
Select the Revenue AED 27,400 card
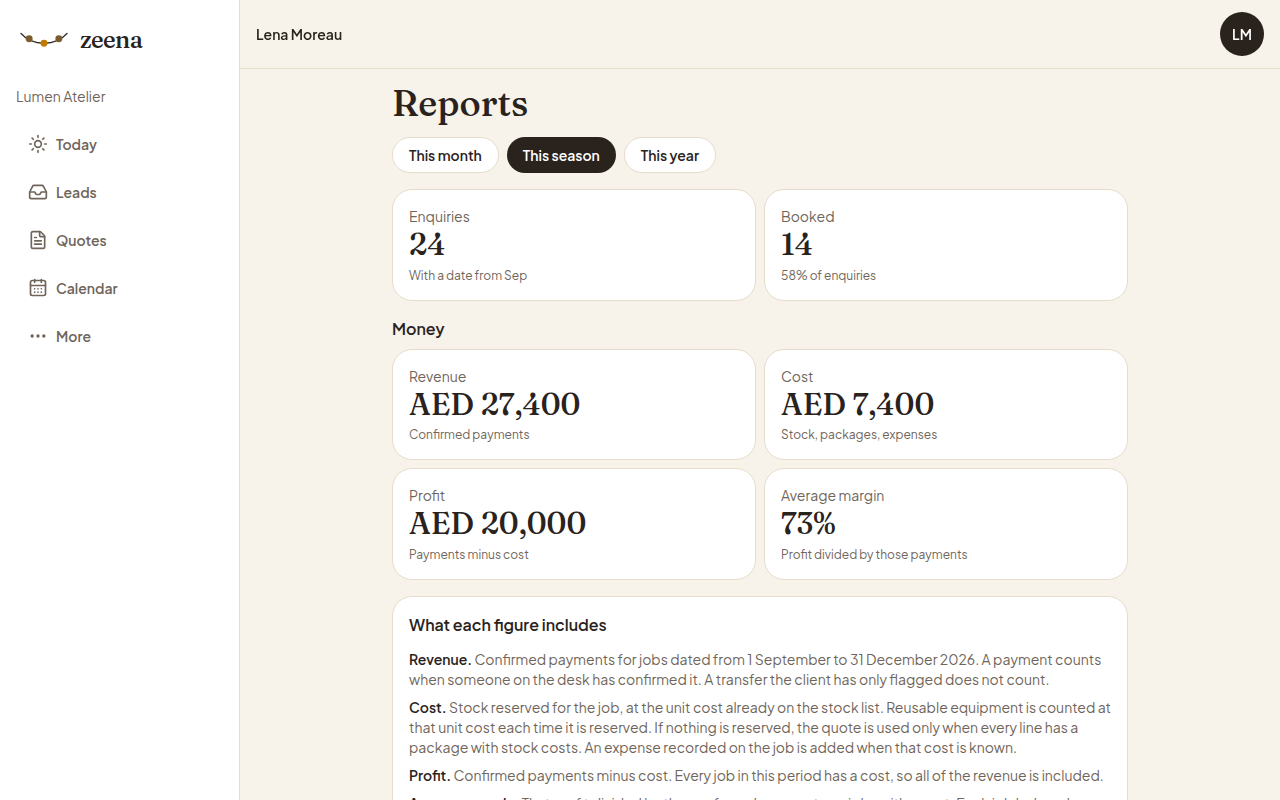tap(574, 404)
